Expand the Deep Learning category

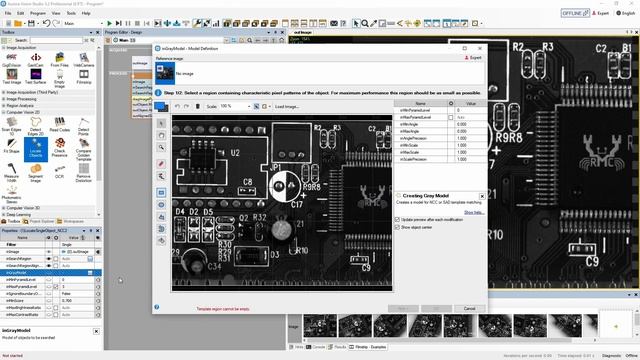coord(4,214)
